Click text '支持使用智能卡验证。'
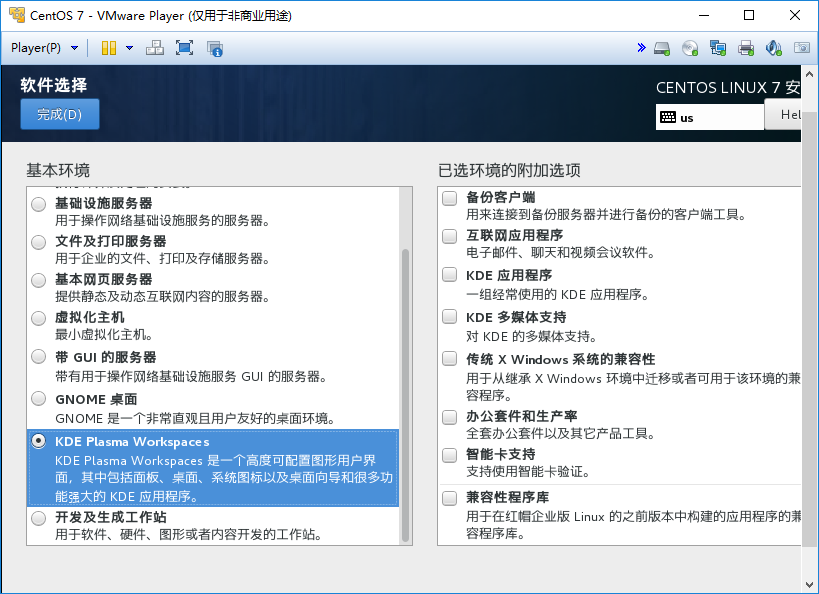This screenshot has height=594, width=819. (528, 471)
